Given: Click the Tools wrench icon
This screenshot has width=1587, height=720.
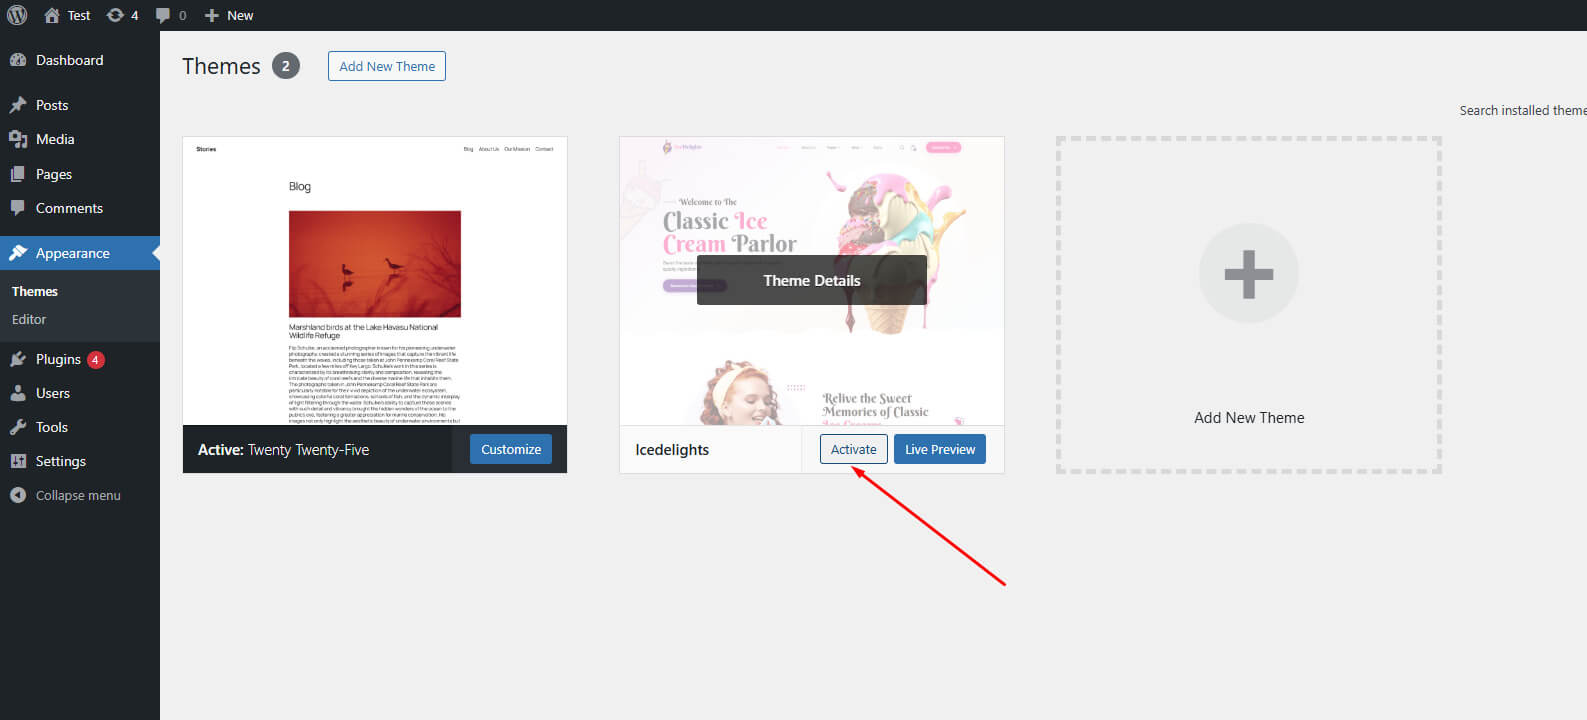Looking at the screenshot, I should coord(18,427).
